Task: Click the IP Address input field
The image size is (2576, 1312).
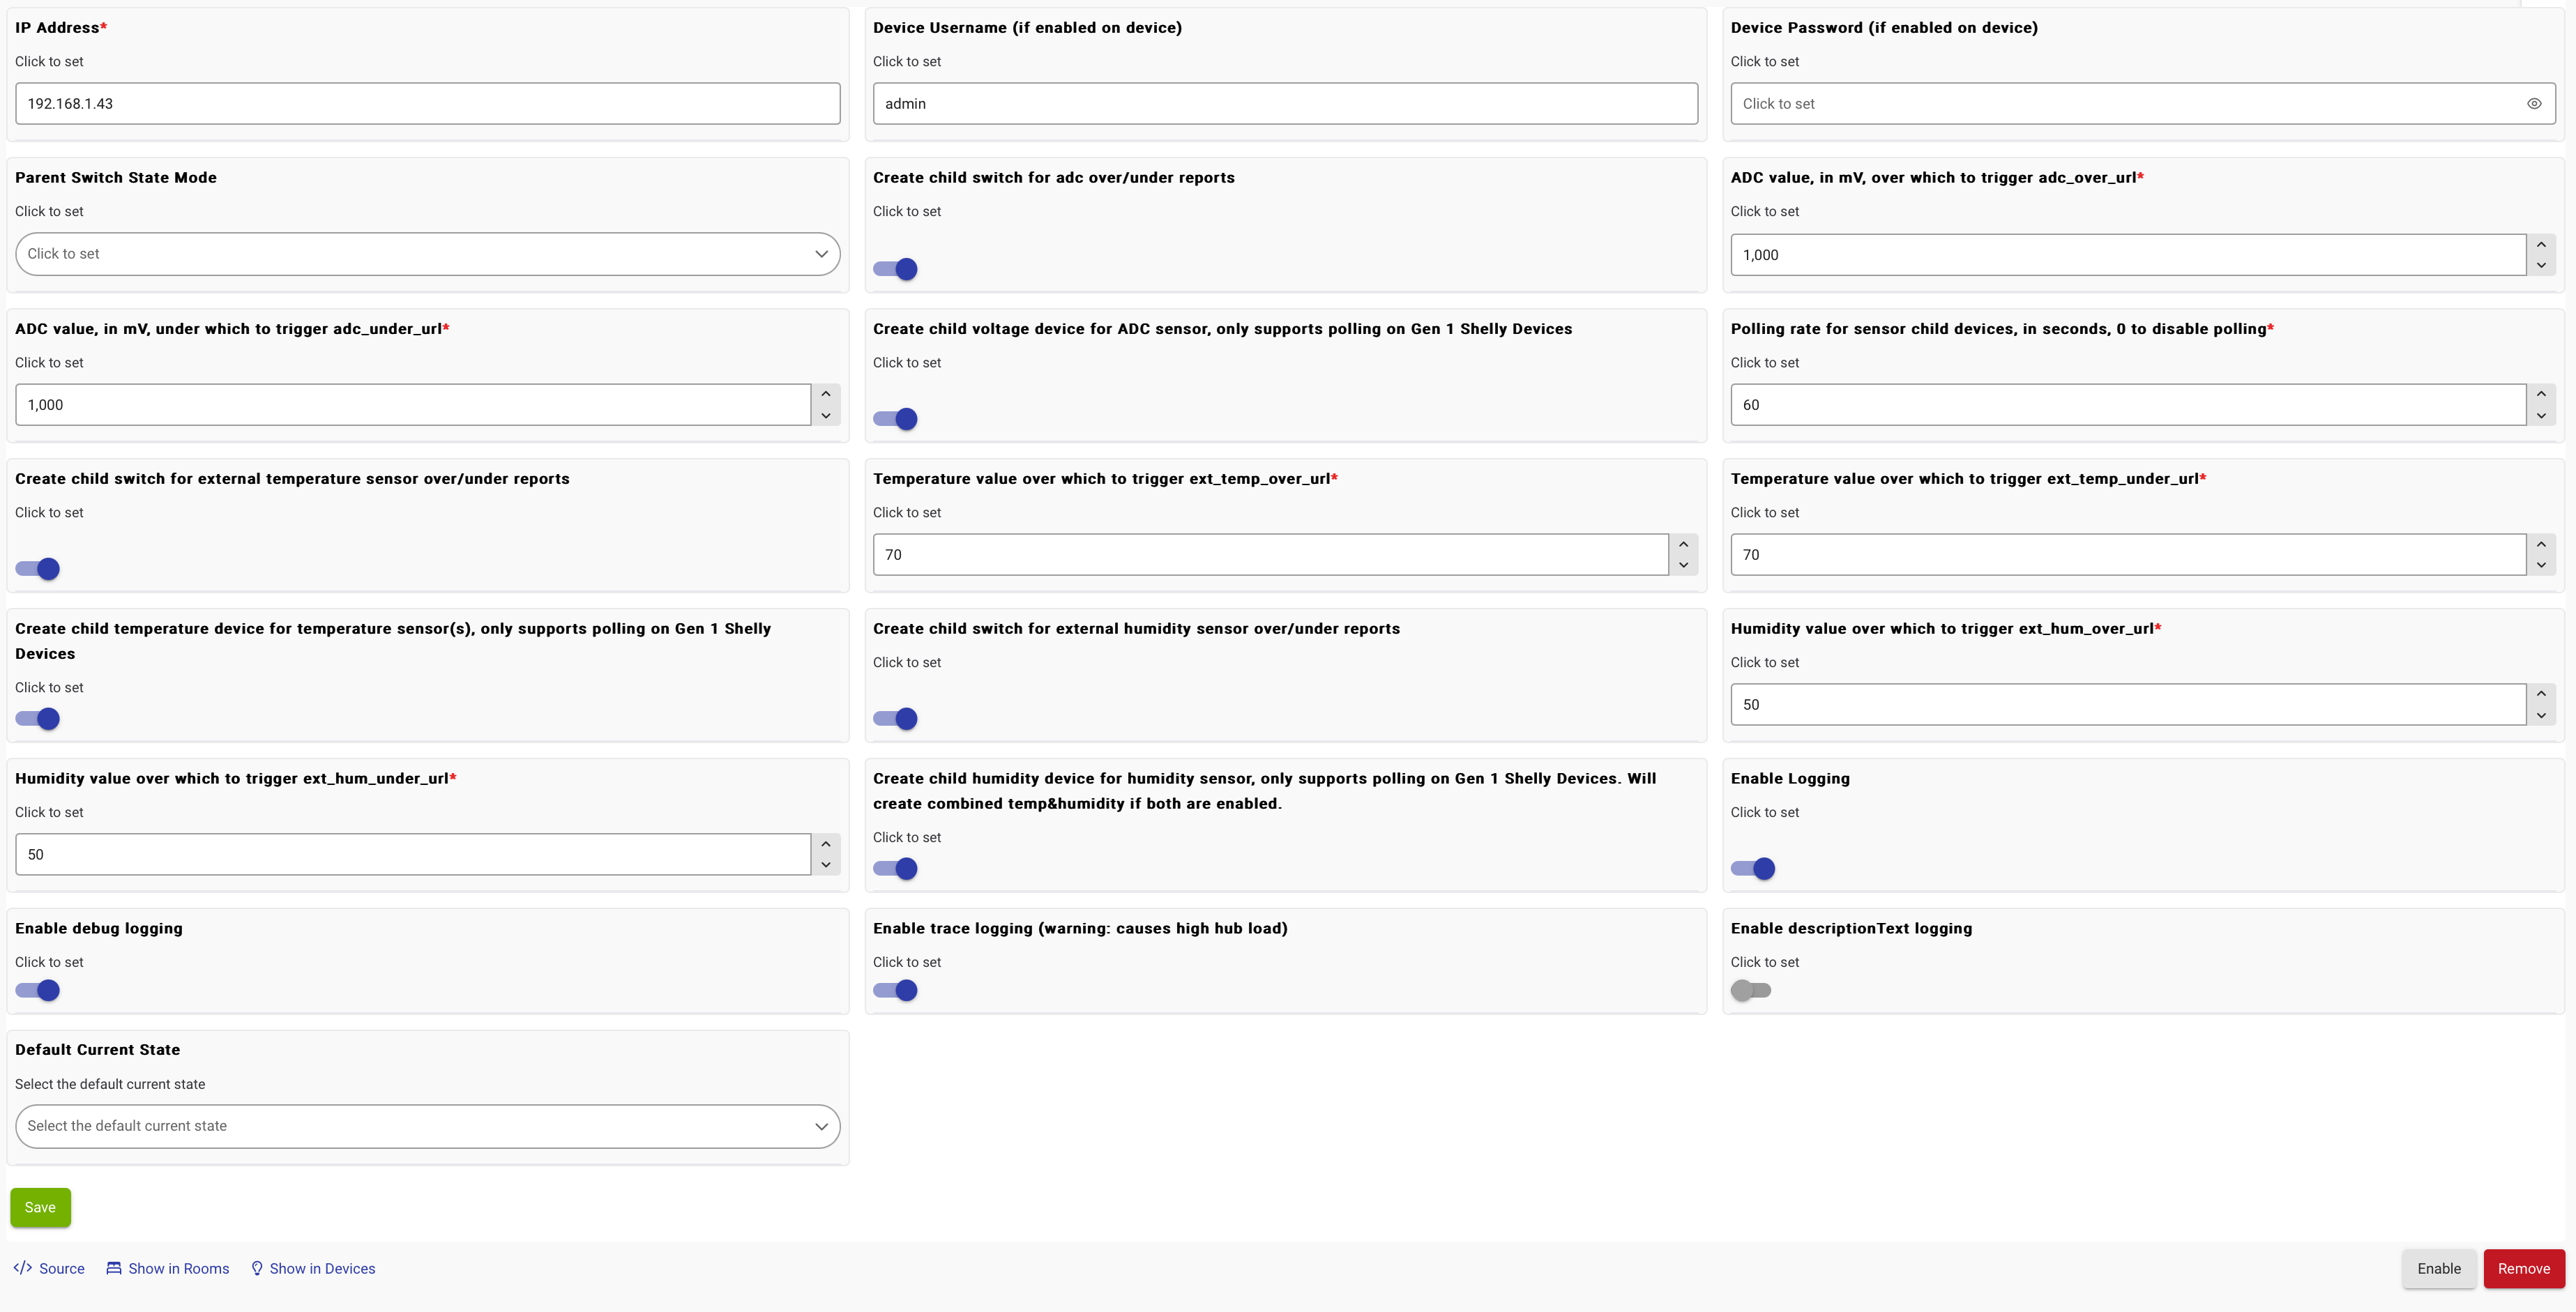Action: [427, 104]
